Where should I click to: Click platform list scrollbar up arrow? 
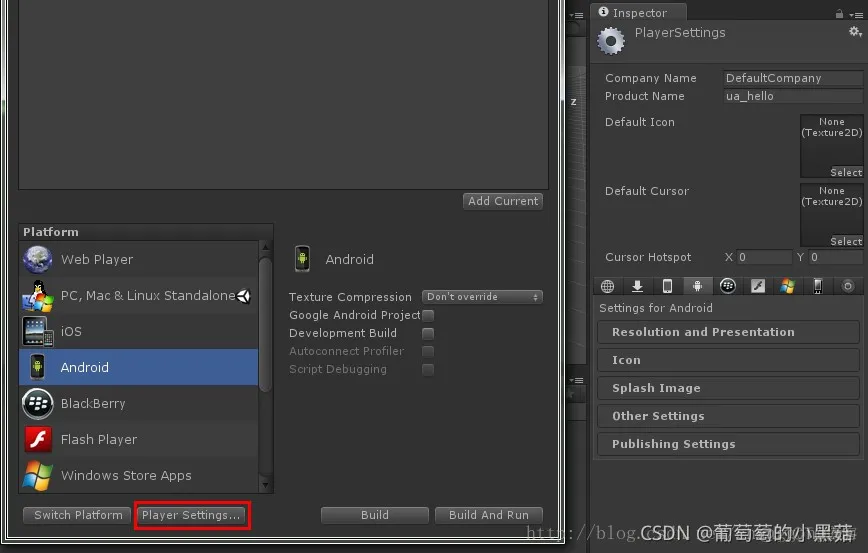(265, 247)
